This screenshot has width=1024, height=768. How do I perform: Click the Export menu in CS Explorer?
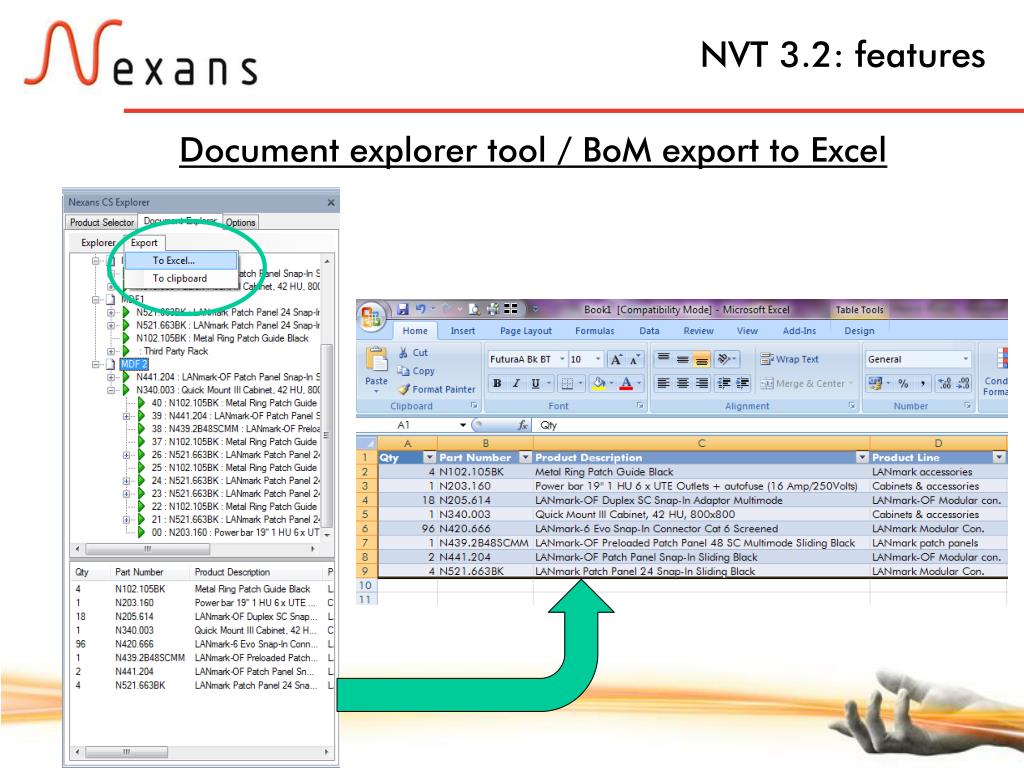tap(144, 243)
